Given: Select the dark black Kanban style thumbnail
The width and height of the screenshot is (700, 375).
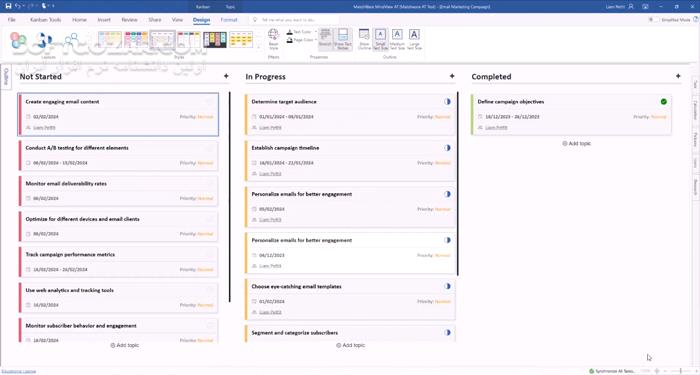Looking at the screenshot, I should tap(215, 40).
